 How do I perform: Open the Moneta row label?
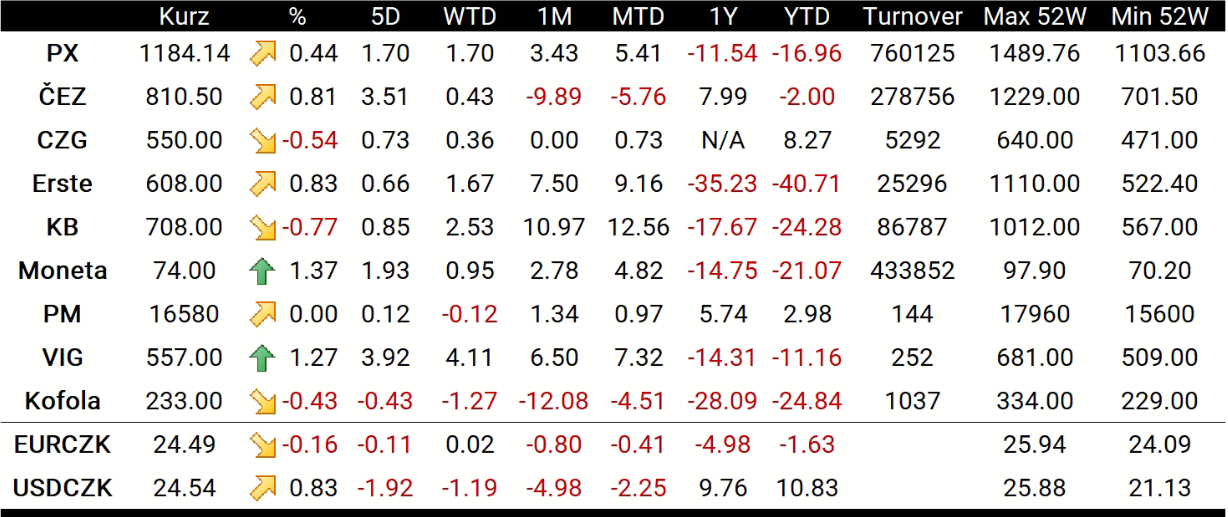pyautogui.click(x=62, y=271)
